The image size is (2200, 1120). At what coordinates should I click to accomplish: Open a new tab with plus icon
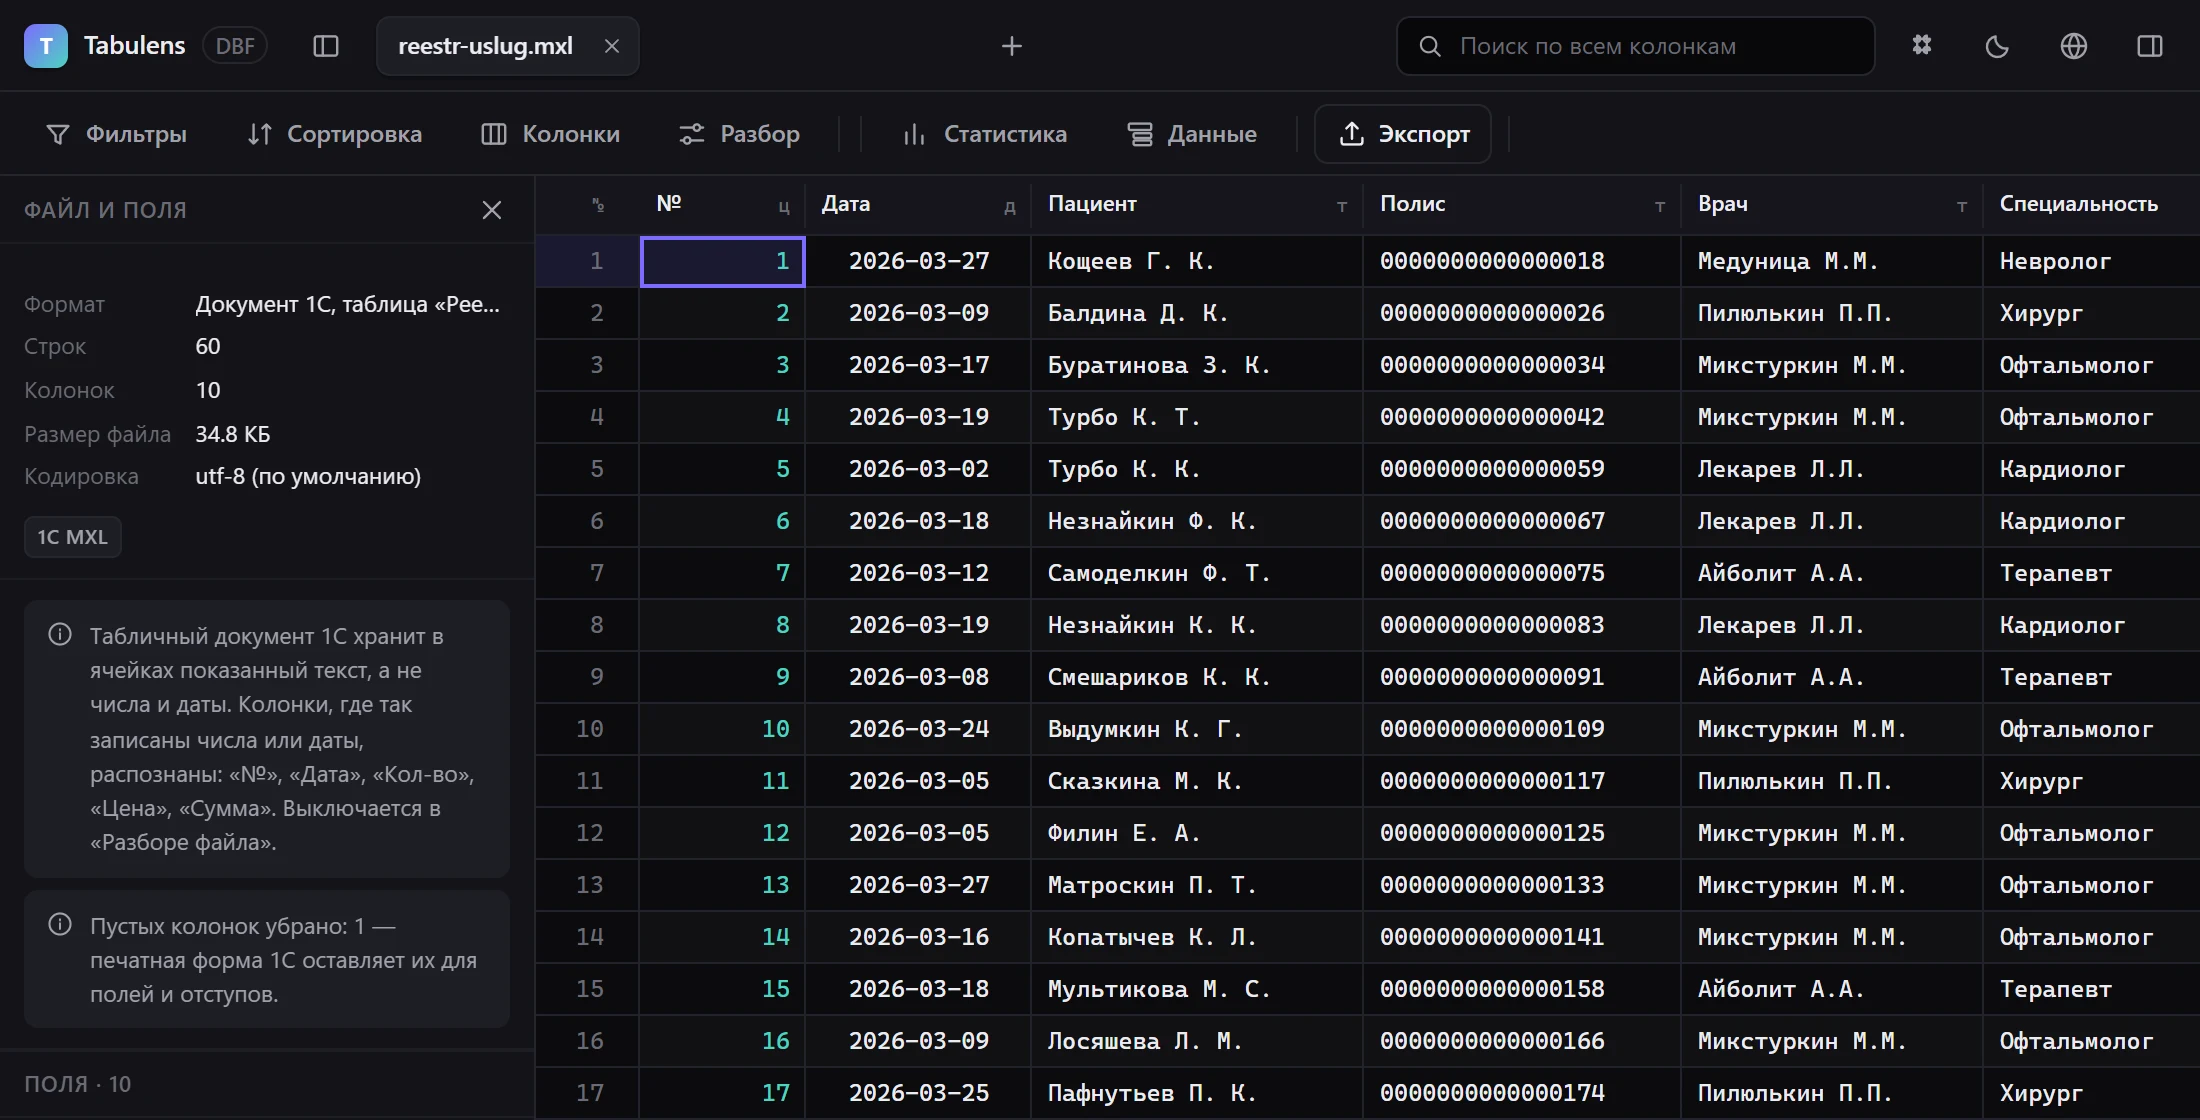point(1012,46)
